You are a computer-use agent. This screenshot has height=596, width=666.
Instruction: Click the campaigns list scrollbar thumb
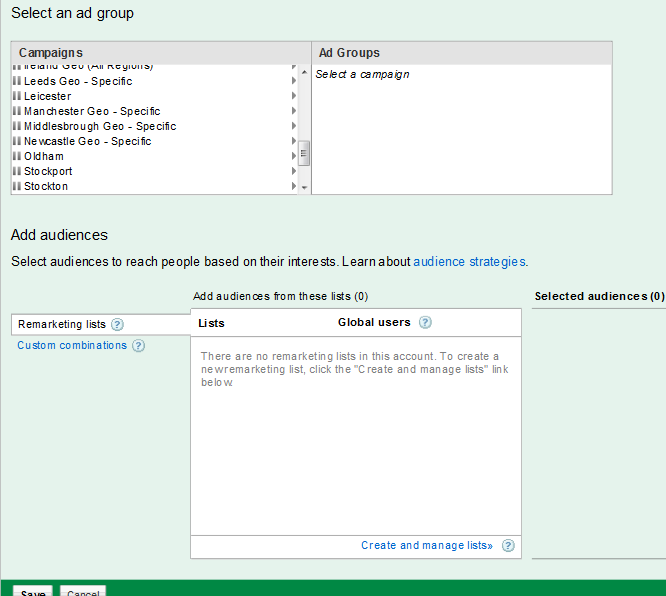click(x=304, y=152)
